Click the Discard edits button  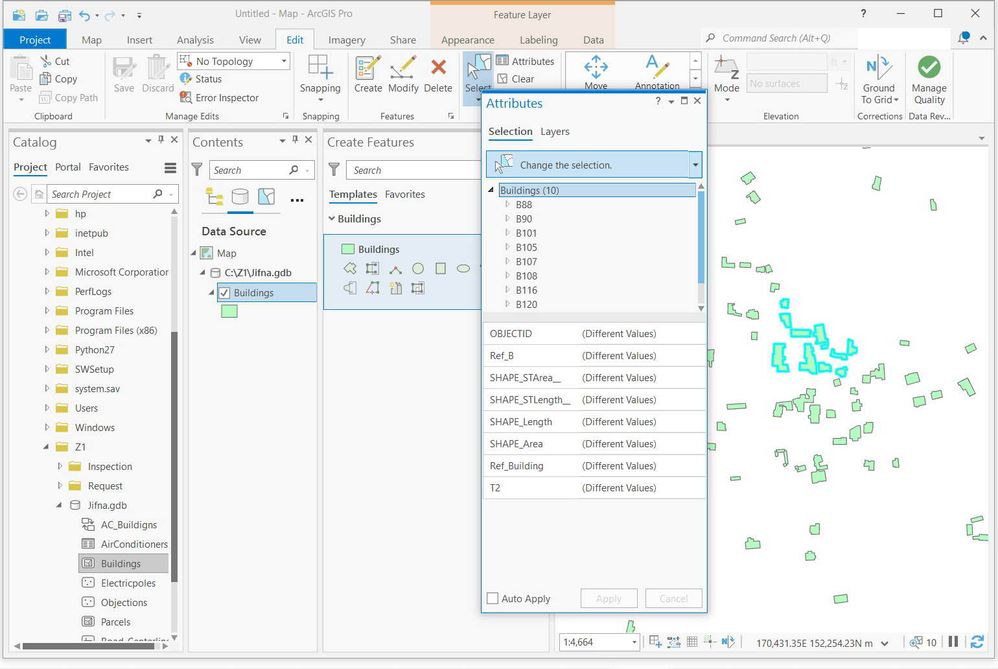157,74
